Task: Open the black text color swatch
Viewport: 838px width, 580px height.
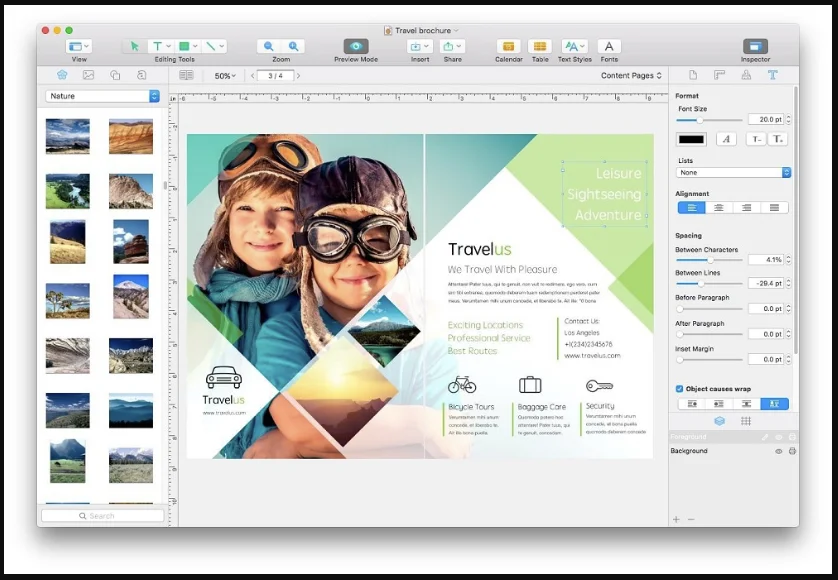Action: pos(691,140)
